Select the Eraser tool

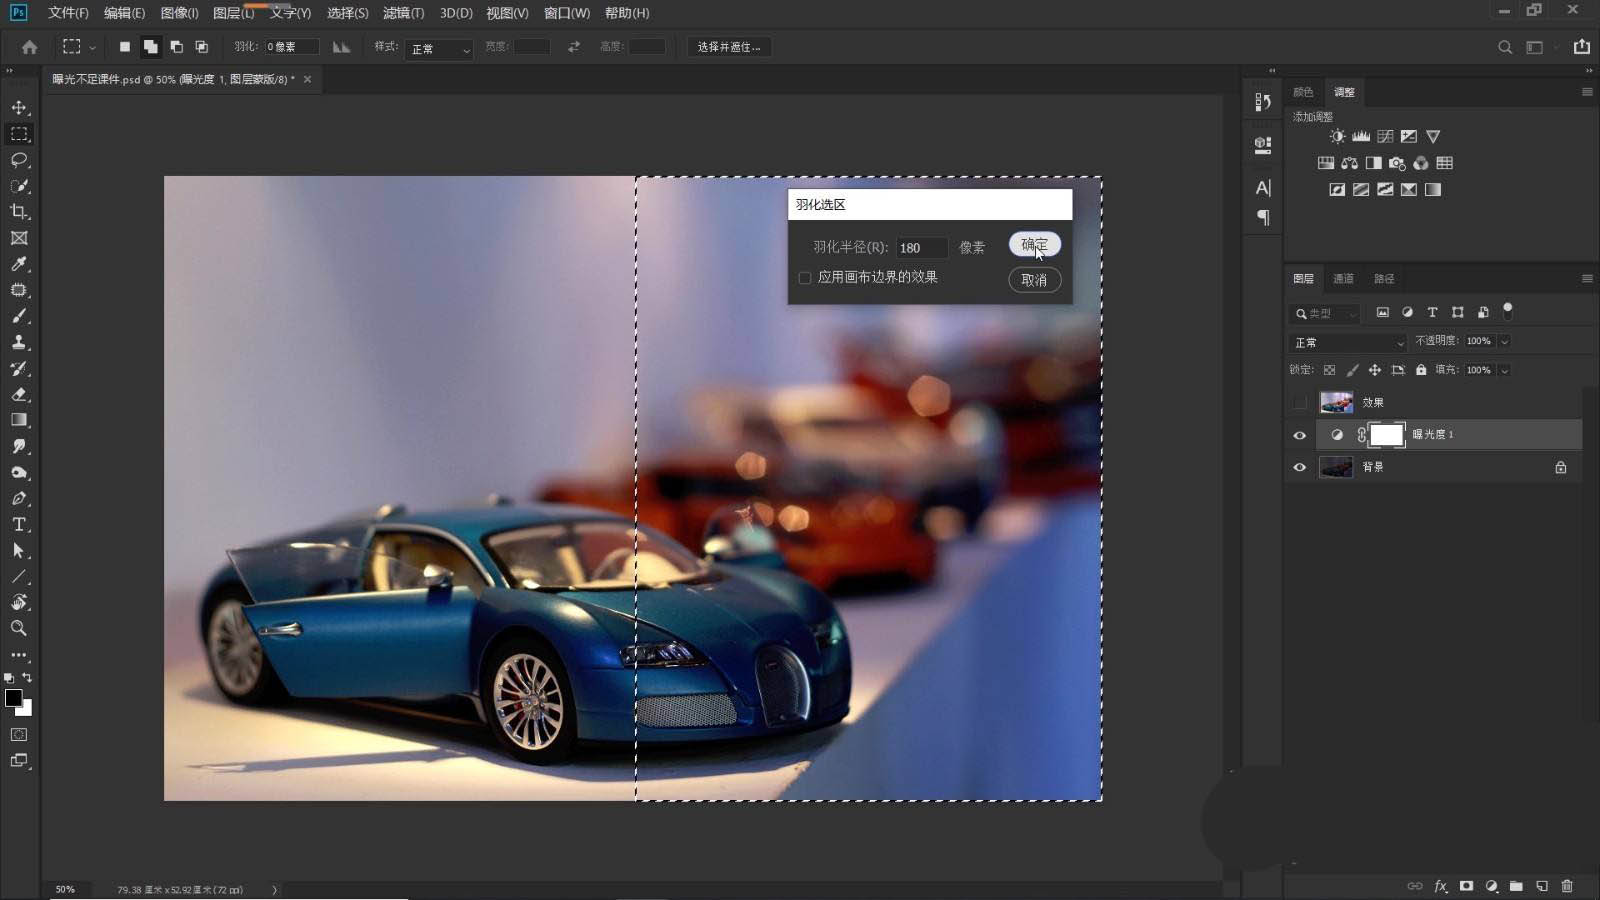point(19,394)
